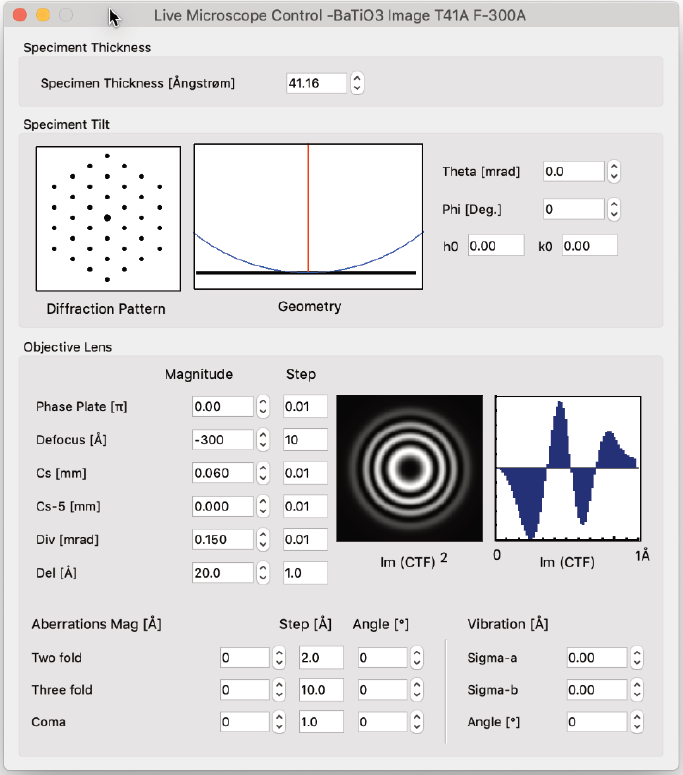Viewport: 683px width, 775px height.
Task: Click the Sigma-a vibration stepper
Action: (x=637, y=658)
